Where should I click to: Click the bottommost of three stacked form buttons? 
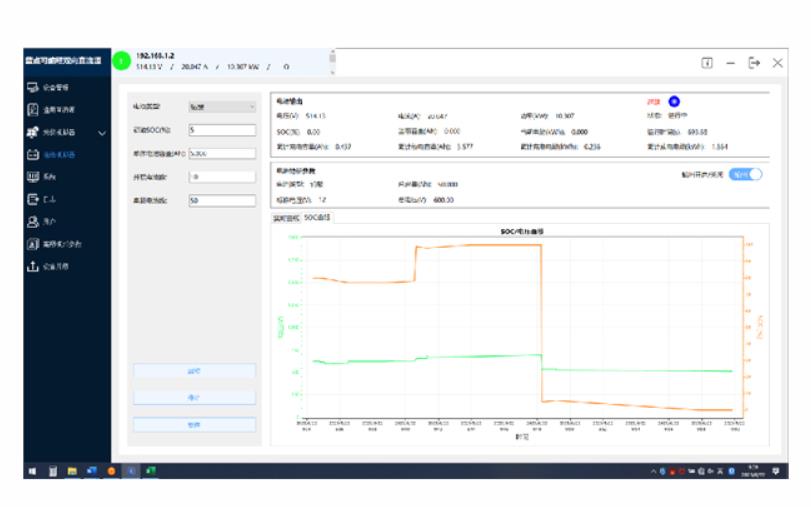click(x=194, y=425)
